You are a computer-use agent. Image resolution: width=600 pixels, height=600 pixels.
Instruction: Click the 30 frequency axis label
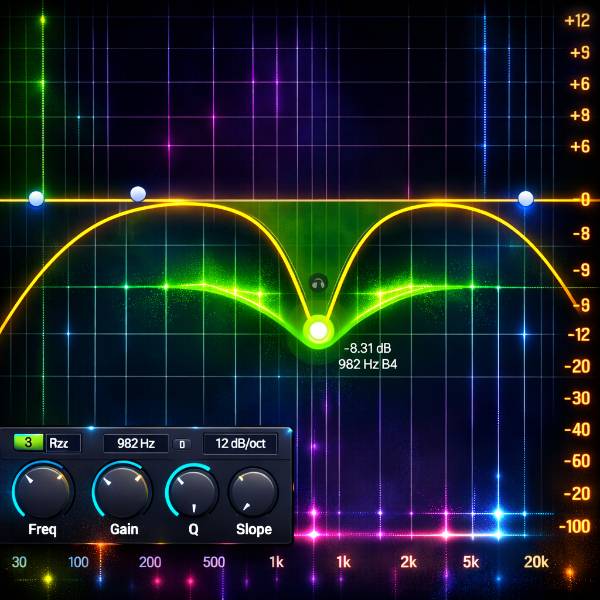[x=19, y=562]
